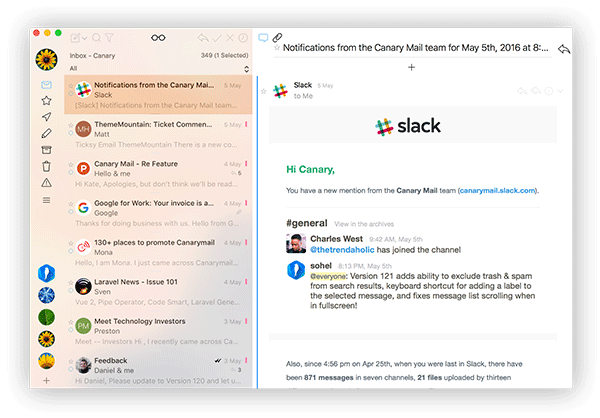Toggle star on ThemeMountain Ticket Comment row
Screen dimensions: 600x418
click(71, 125)
